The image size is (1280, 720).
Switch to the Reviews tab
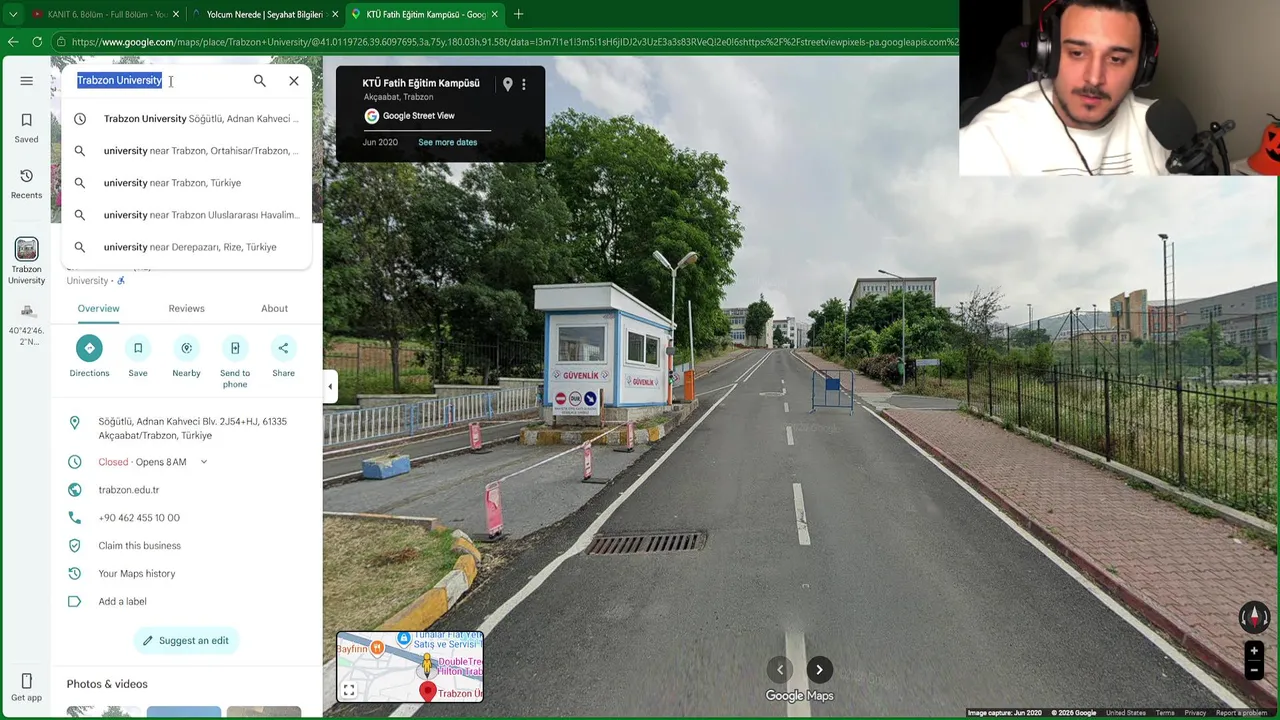186,309
